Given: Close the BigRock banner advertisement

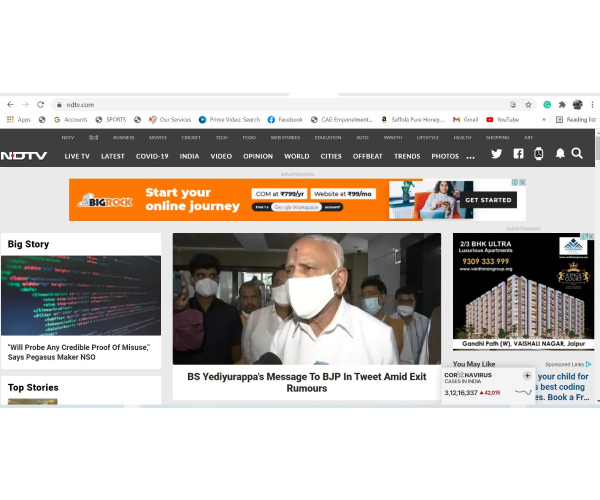Looking at the screenshot, I should [522, 183].
